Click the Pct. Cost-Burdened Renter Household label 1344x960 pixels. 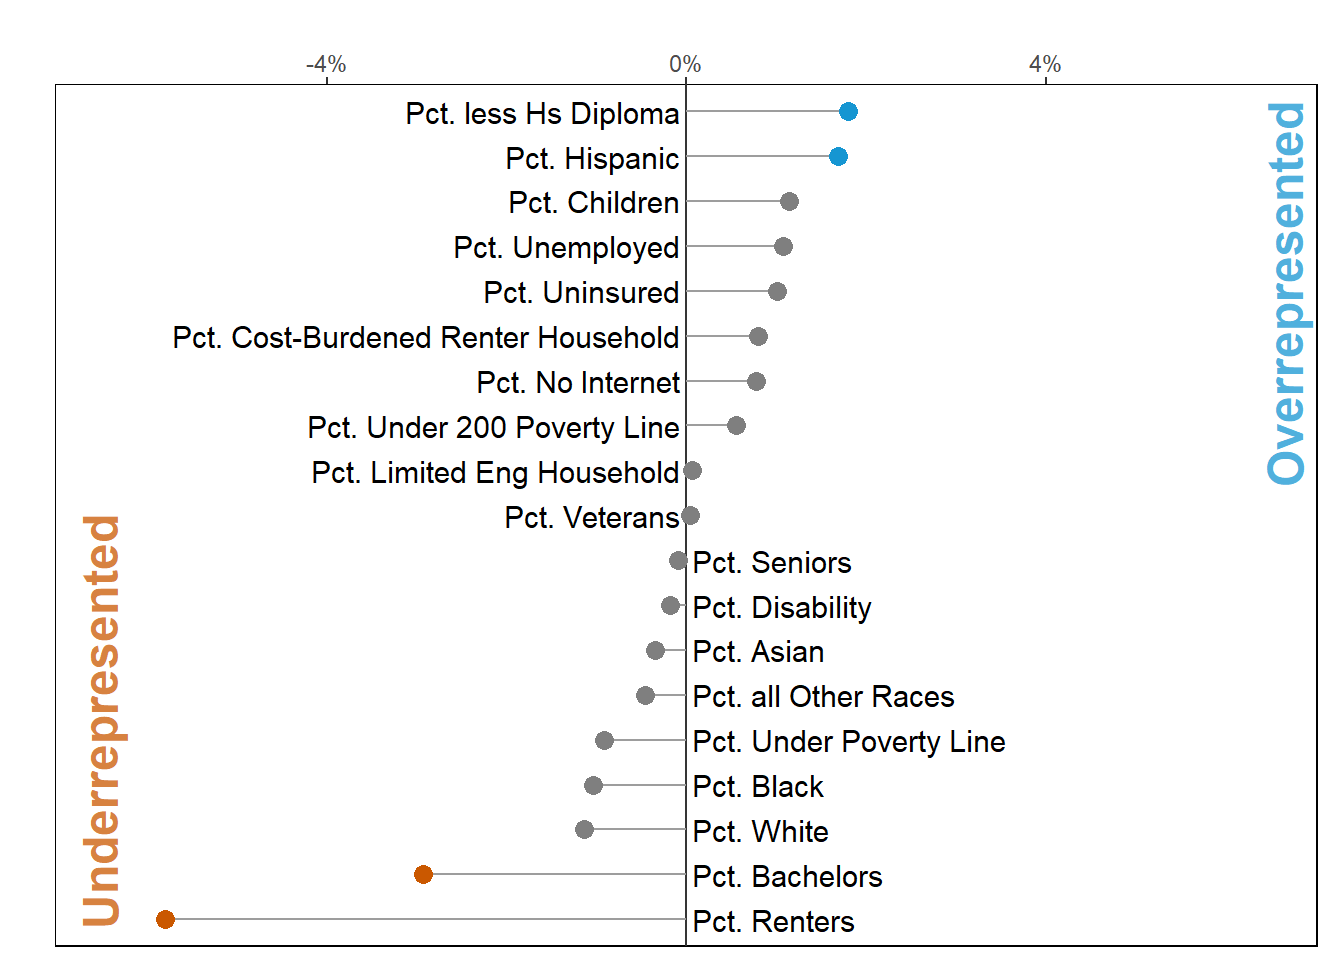click(425, 338)
